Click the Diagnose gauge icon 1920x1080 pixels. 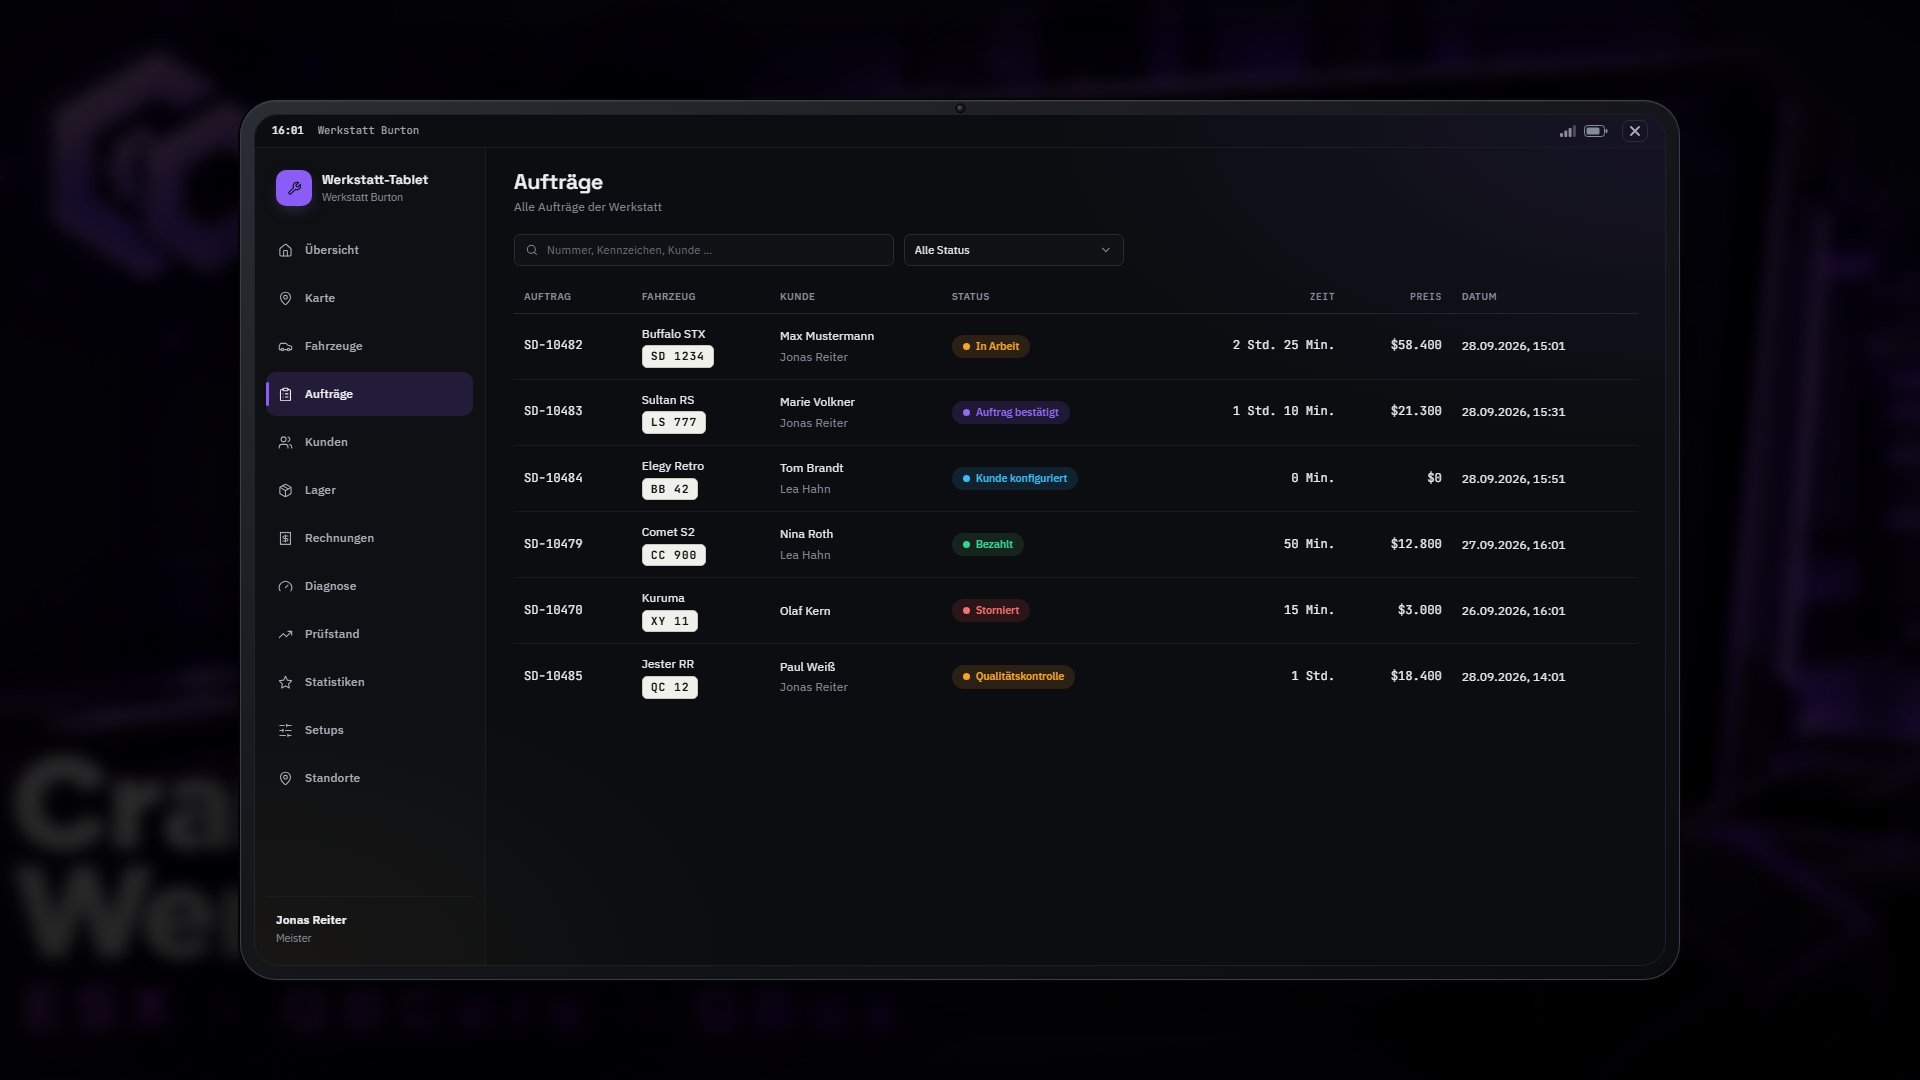285,586
